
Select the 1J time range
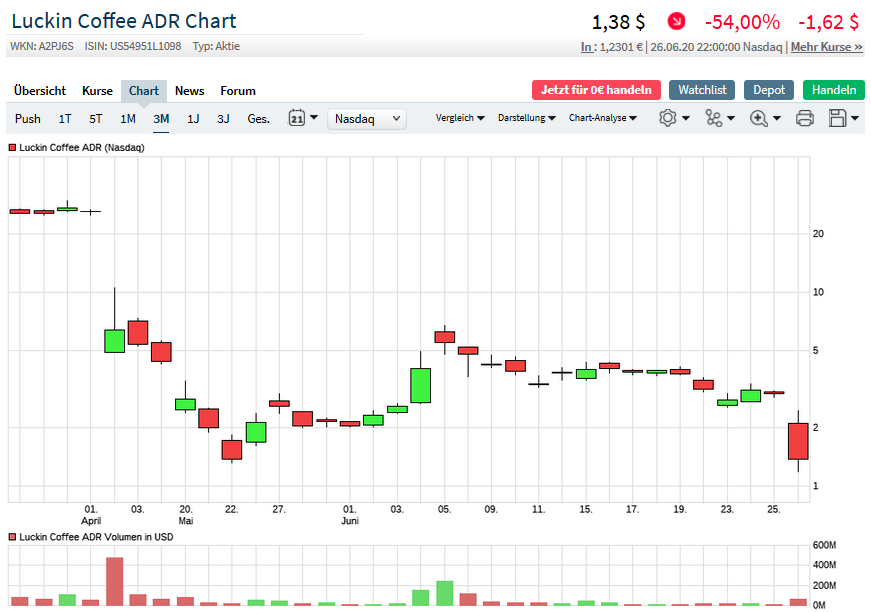tap(193, 119)
